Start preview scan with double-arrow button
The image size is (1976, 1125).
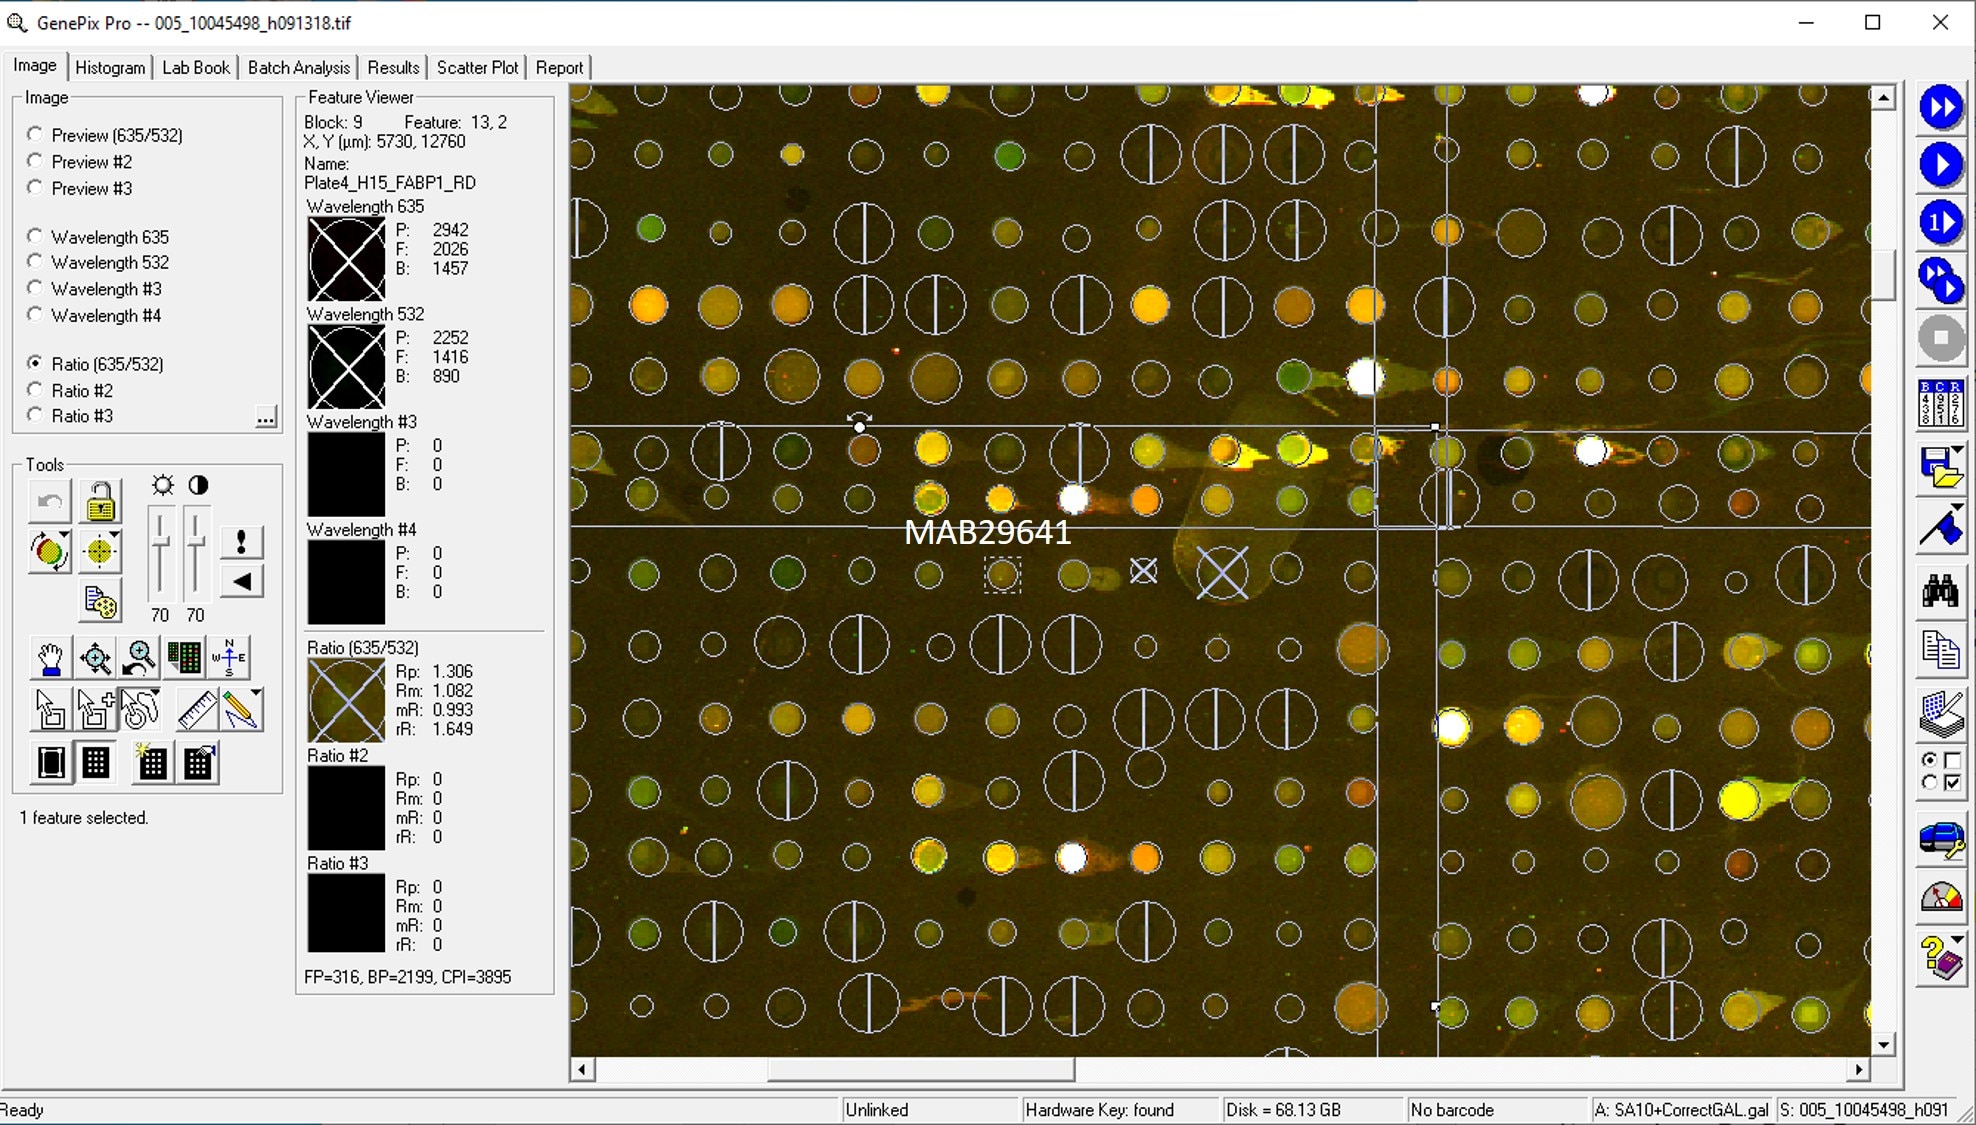[1940, 108]
